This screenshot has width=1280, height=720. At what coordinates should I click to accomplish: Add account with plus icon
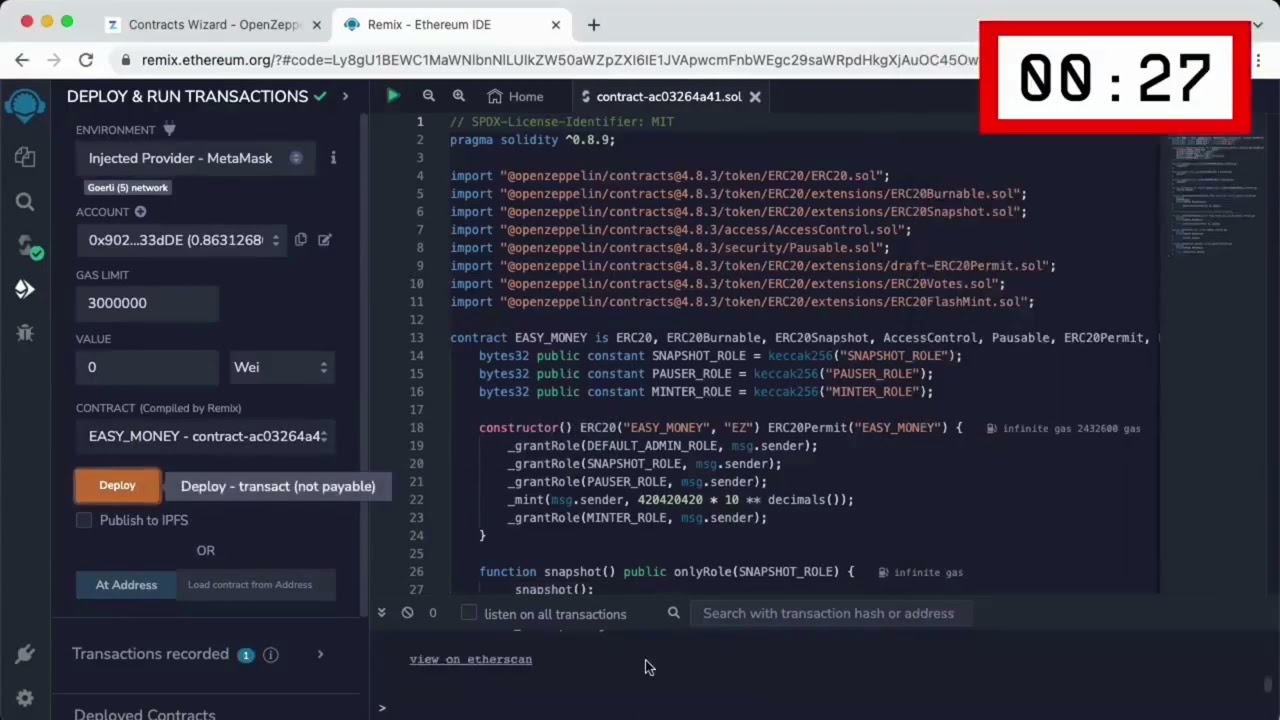pyautogui.click(x=140, y=212)
